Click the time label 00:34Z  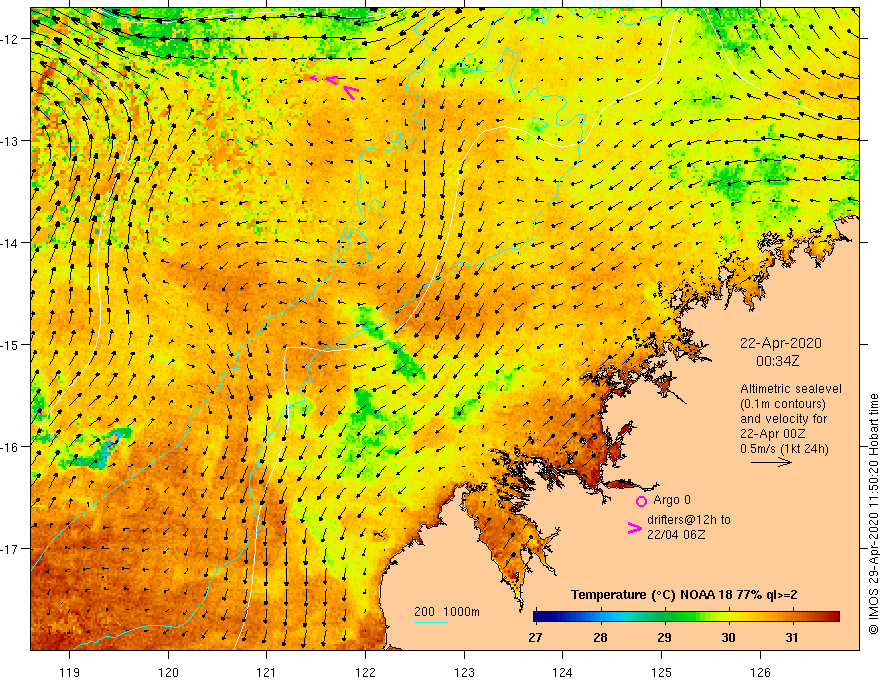coord(777,361)
